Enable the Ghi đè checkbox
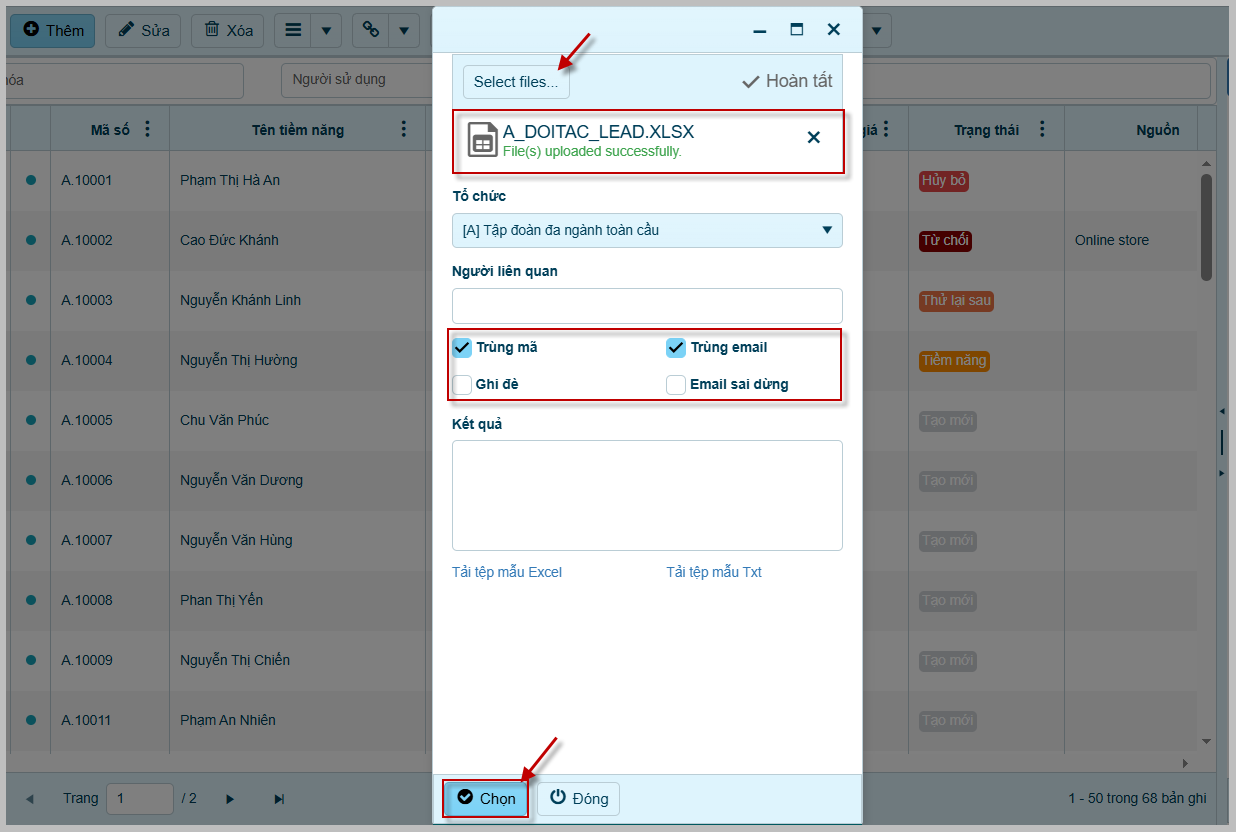This screenshot has width=1236, height=832. pyautogui.click(x=462, y=384)
